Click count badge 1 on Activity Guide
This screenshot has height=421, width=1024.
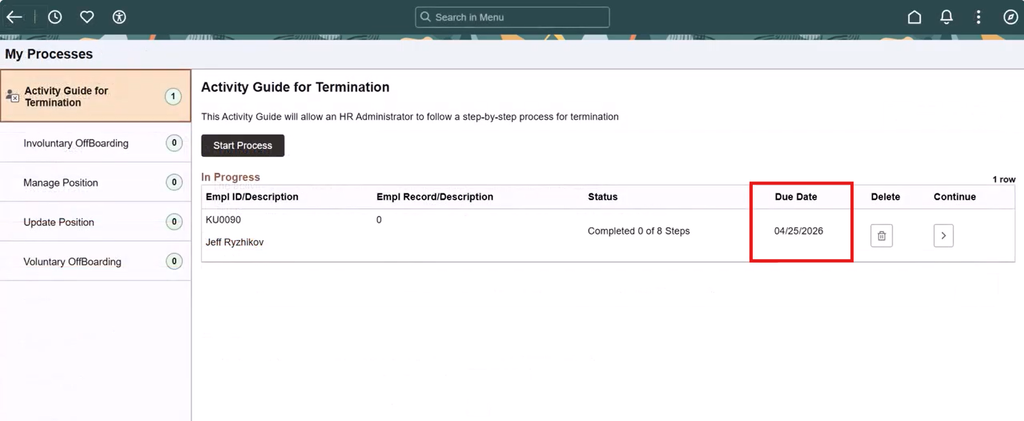click(x=173, y=97)
